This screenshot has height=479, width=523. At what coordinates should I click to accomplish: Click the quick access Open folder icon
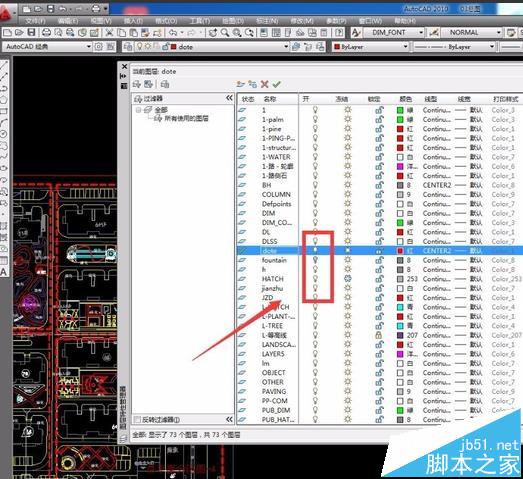tap(38, 9)
